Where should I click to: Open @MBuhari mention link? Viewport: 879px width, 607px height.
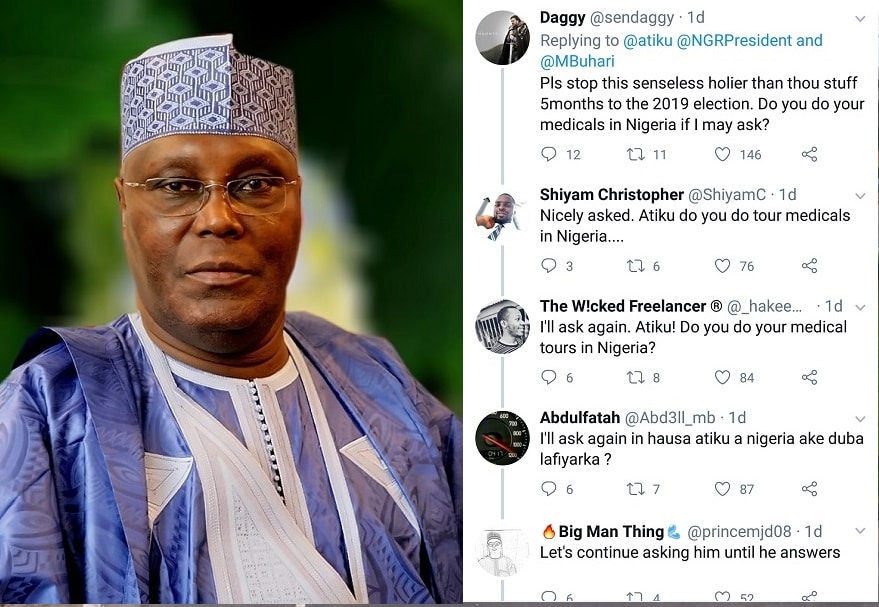point(577,61)
